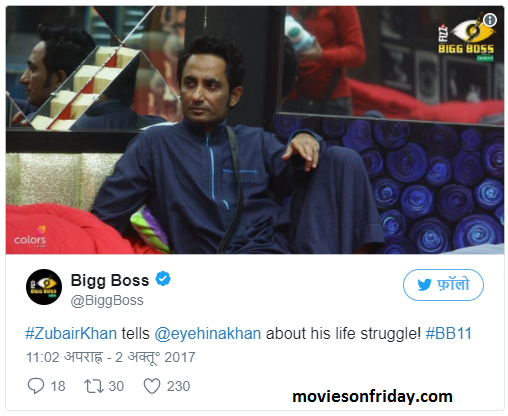Click the info icon on image
The width and height of the screenshot is (508, 416).
click(489, 20)
